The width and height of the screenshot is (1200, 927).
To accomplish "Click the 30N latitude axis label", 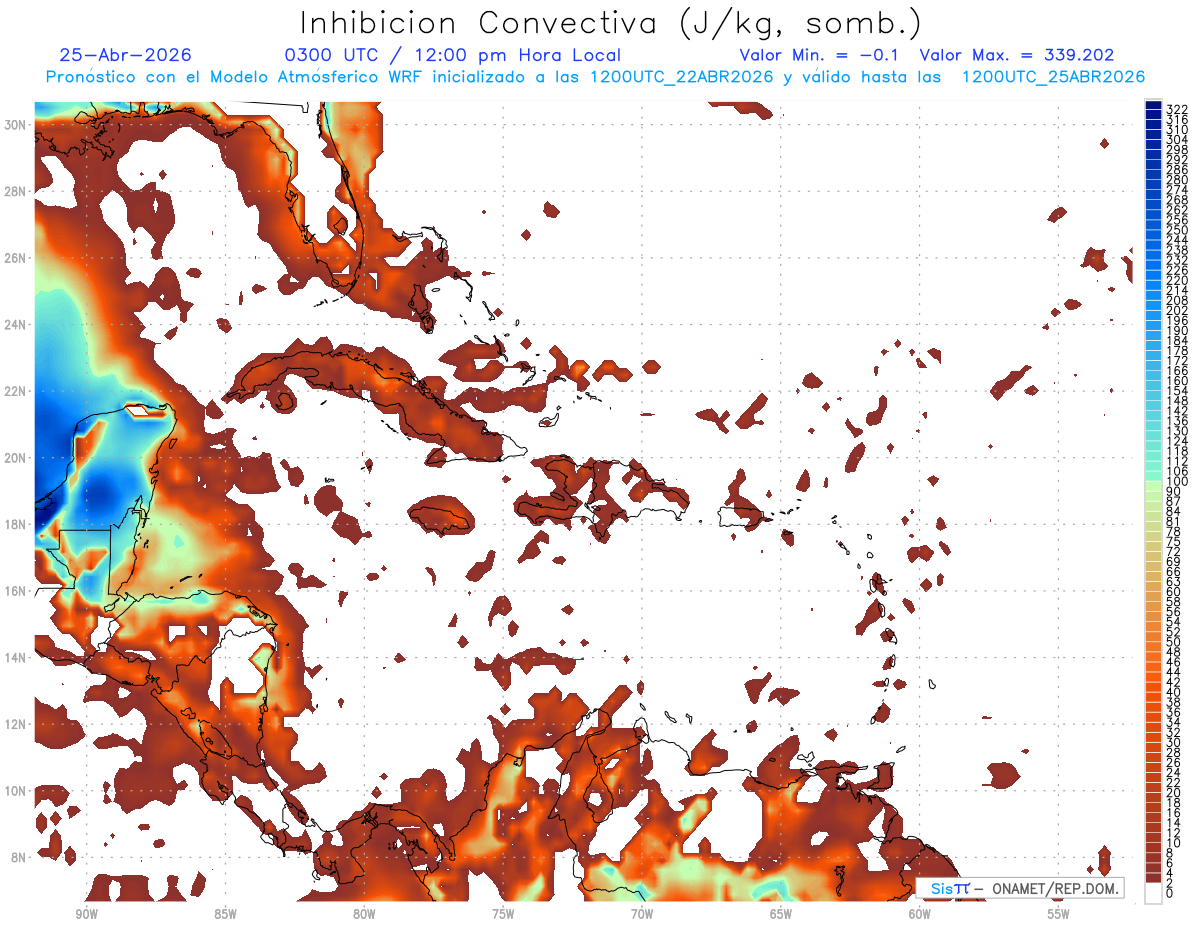I will pos(17,124).
